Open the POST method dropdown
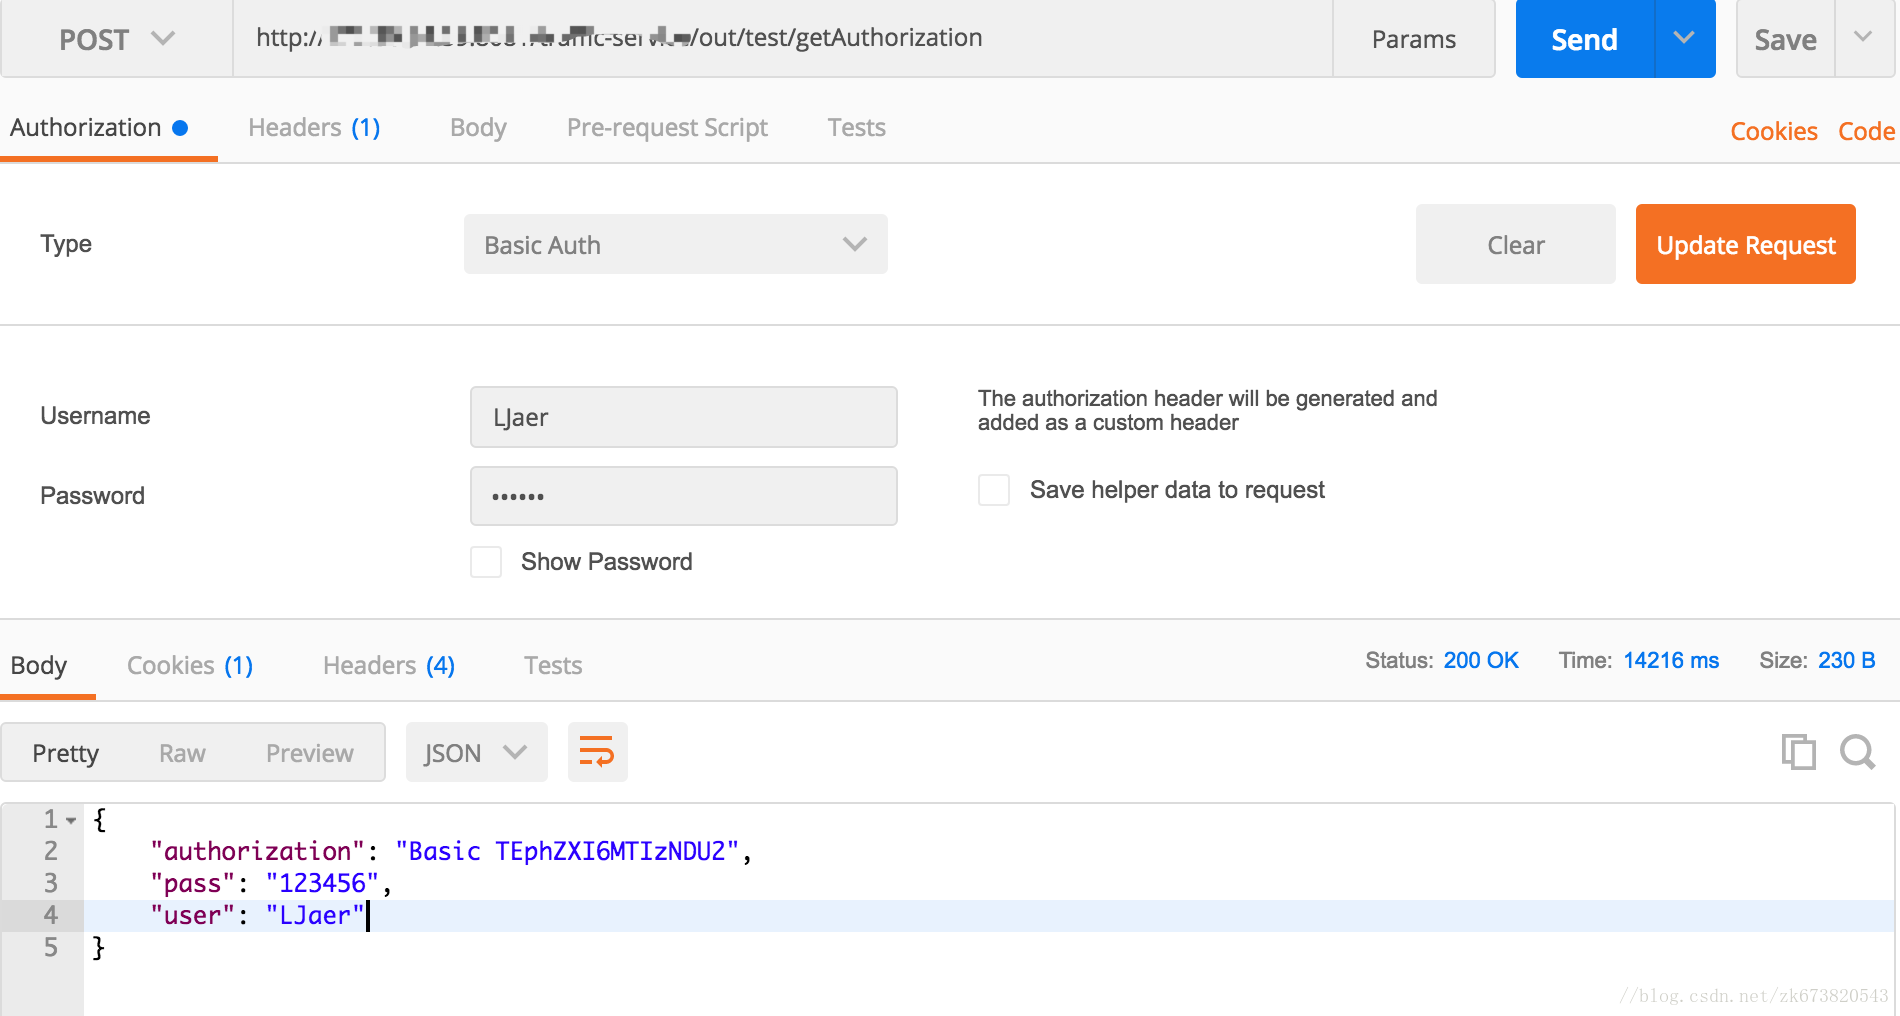This screenshot has width=1900, height=1016. [117, 39]
